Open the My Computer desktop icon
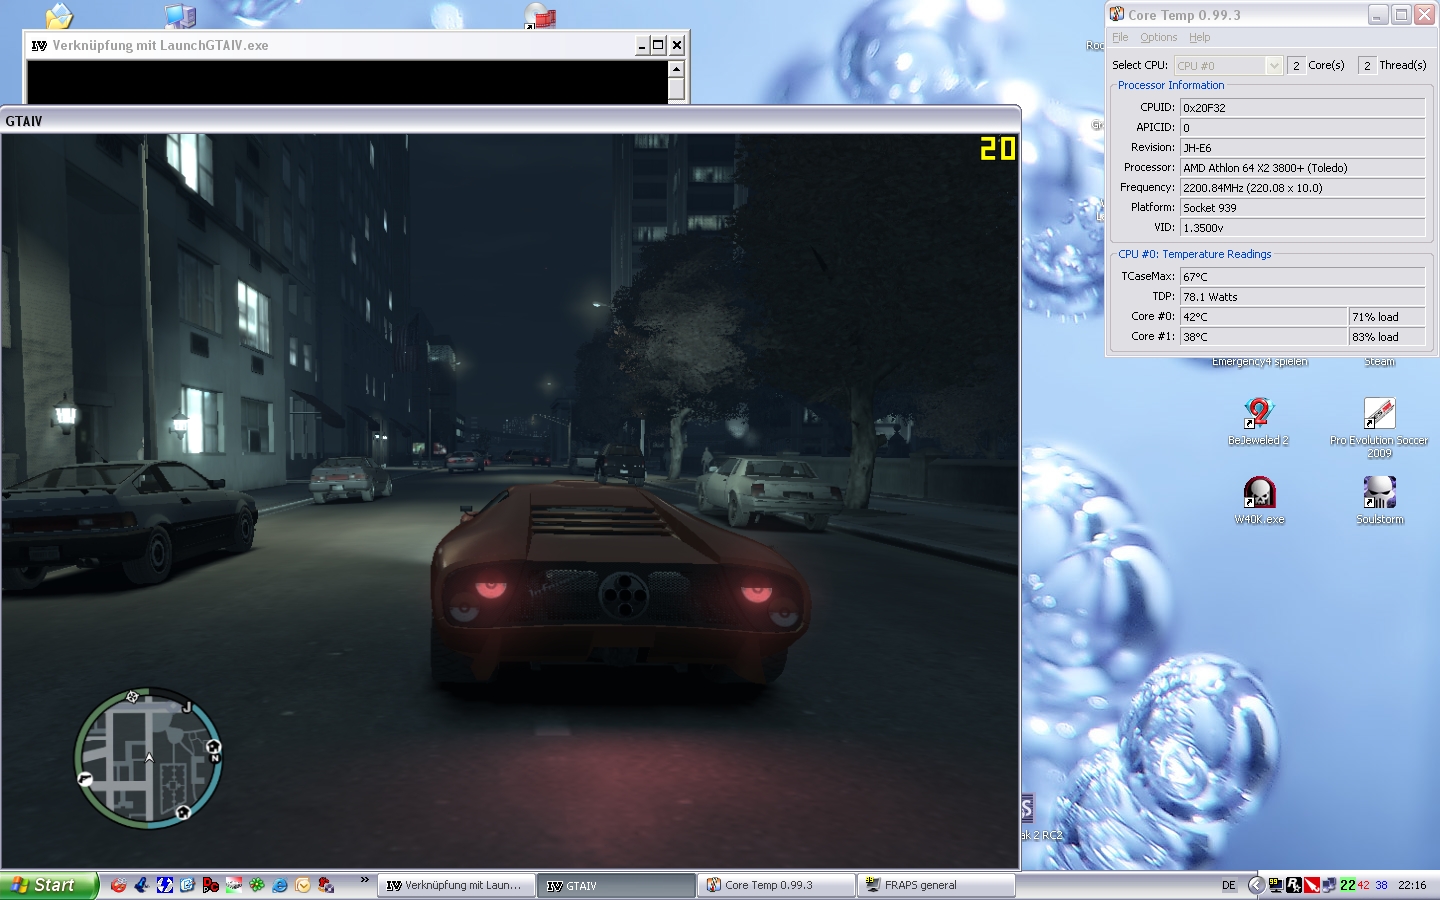This screenshot has width=1440, height=900. point(180,15)
